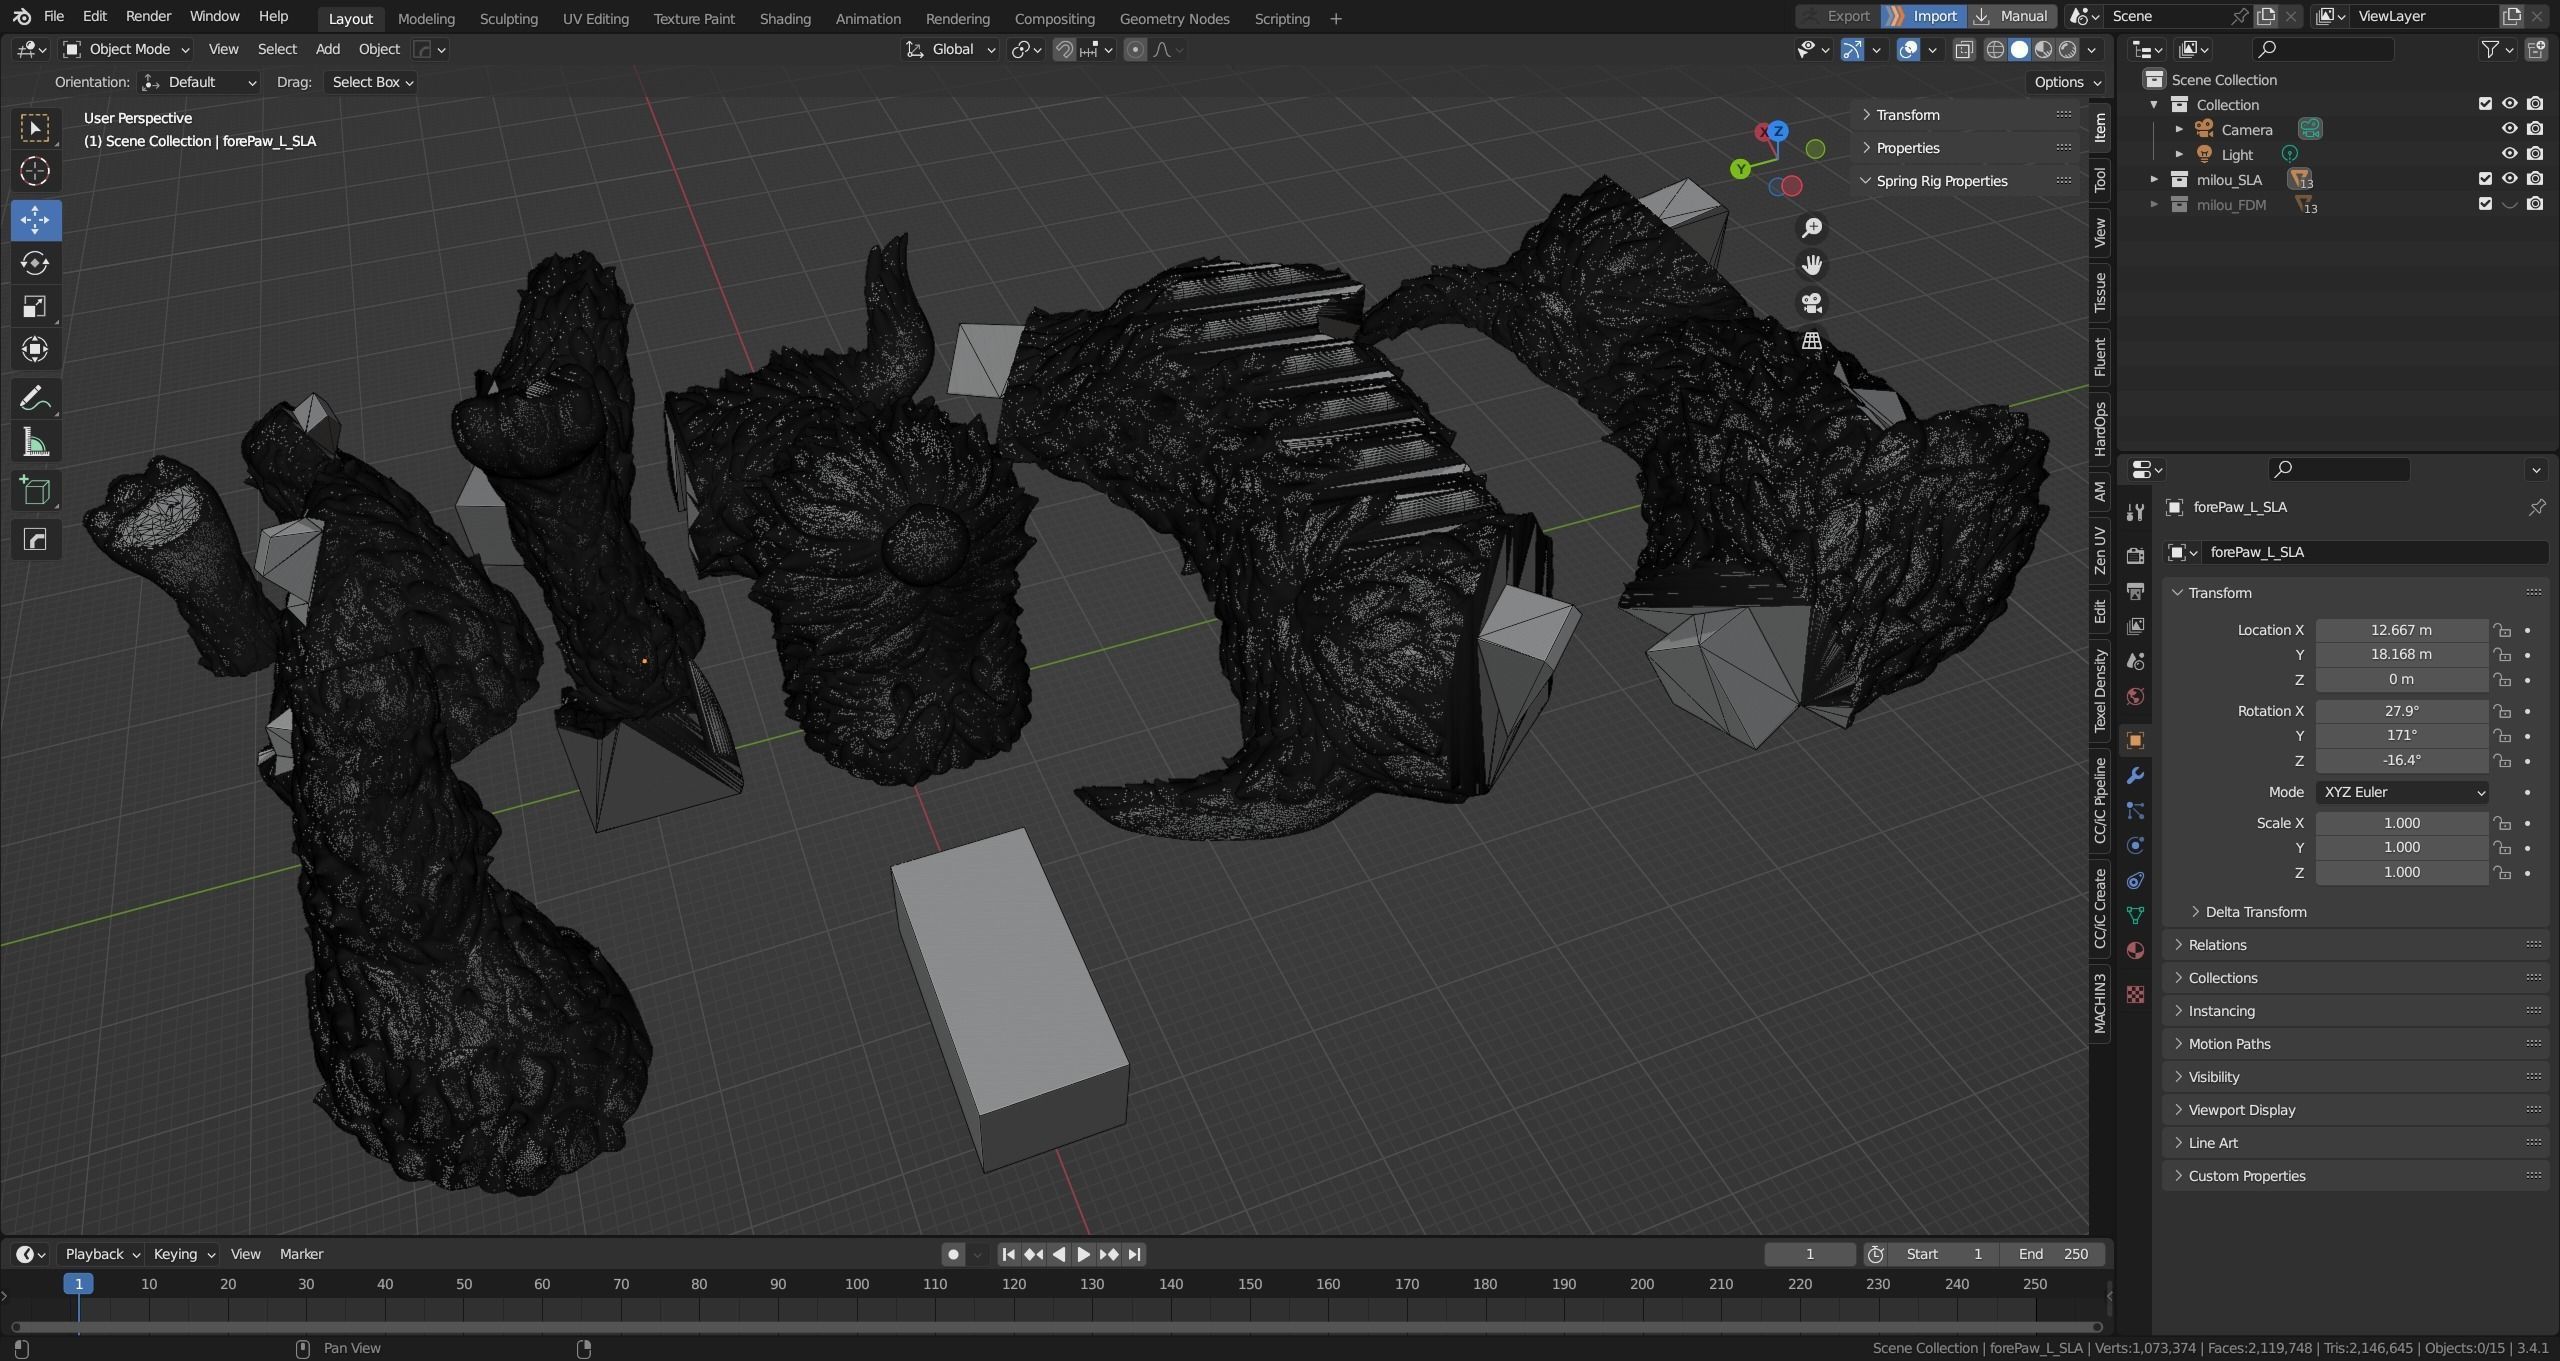This screenshot has width=2560, height=1361.
Task: Open the XYZ Euler rotation mode dropdown
Action: [2402, 792]
